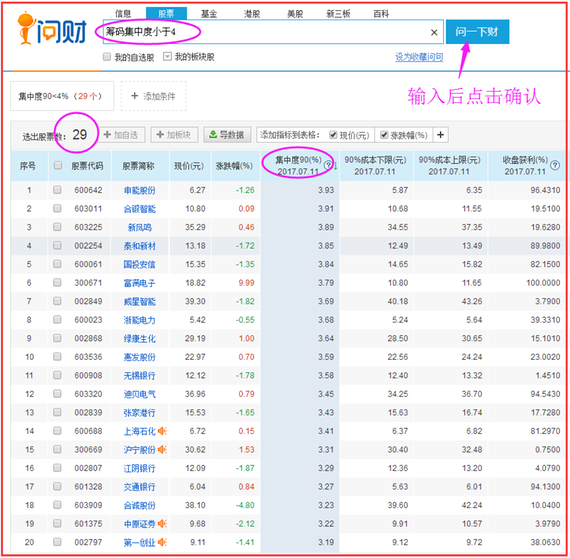Click the plus button to add indicator column

tap(440, 135)
